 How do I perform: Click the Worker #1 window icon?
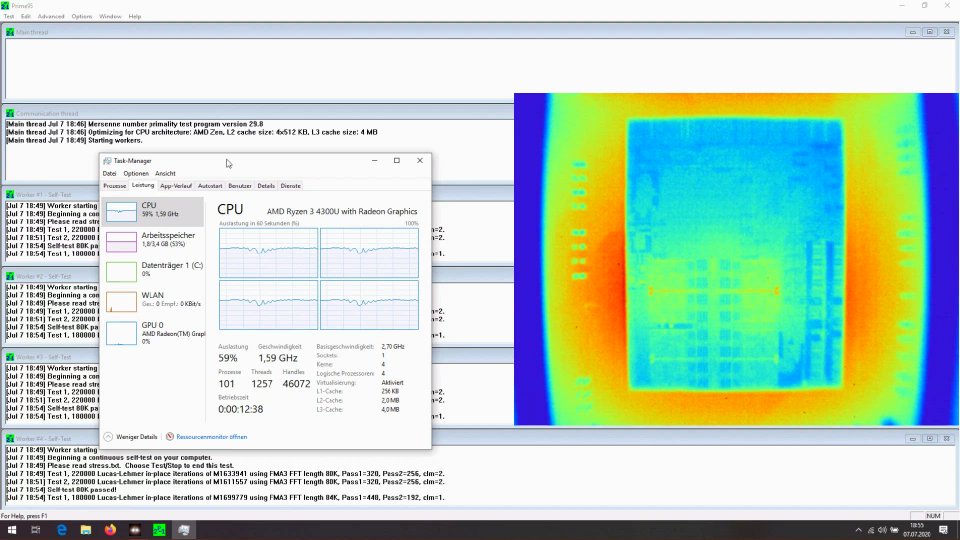click(x=10, y=195)
